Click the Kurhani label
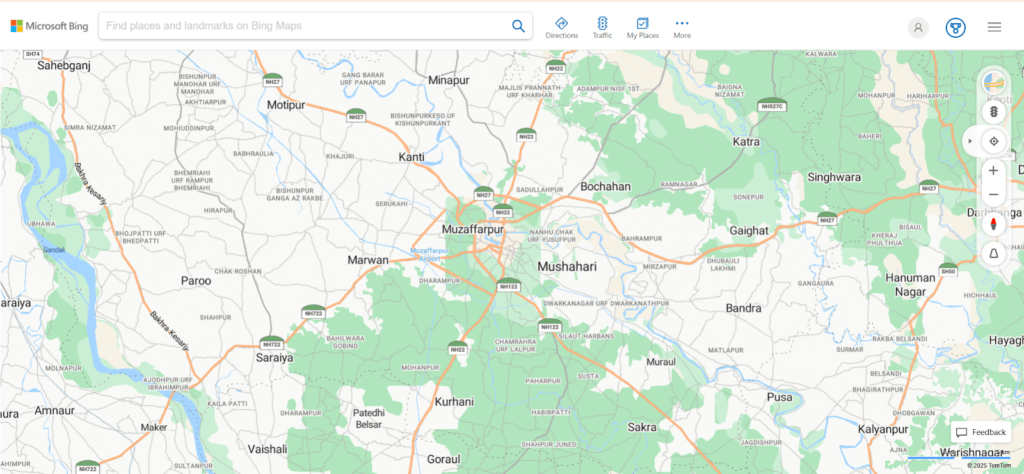 click(x=454, y=402)
